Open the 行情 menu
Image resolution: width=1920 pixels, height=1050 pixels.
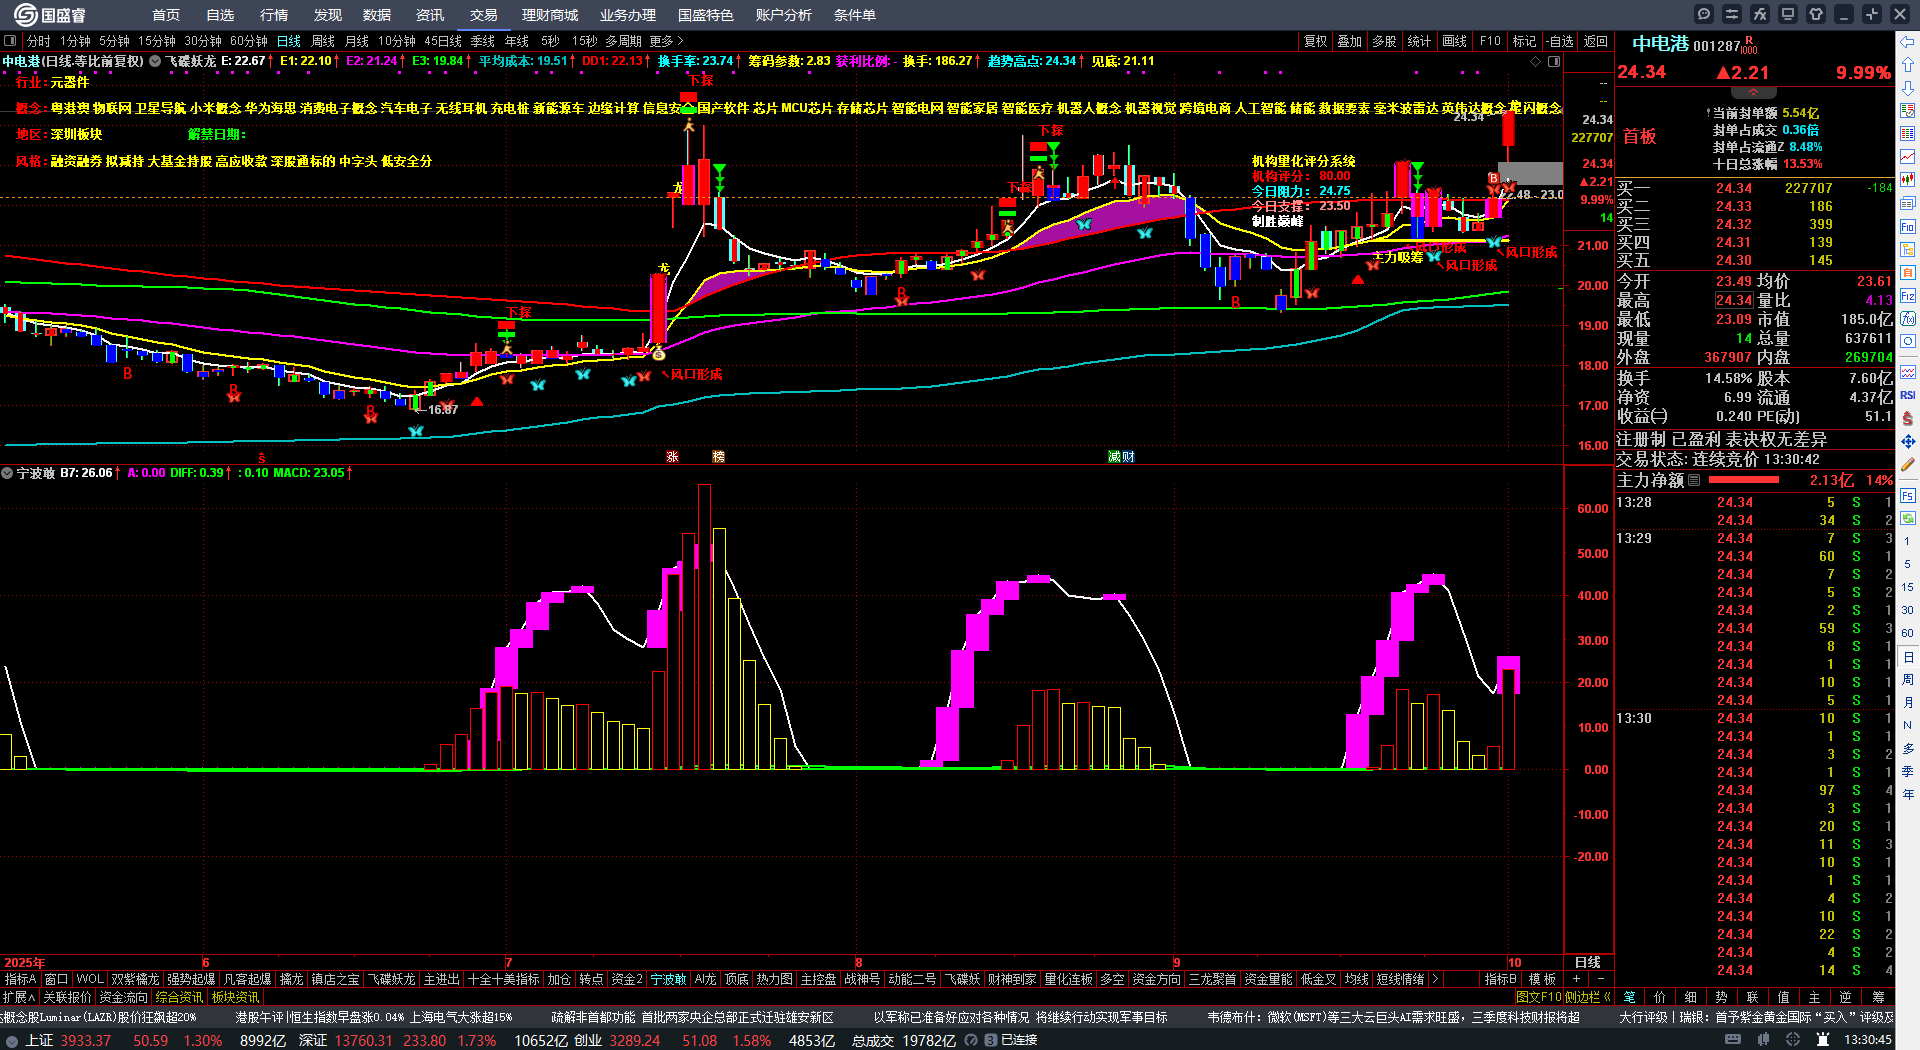point(274,15)
